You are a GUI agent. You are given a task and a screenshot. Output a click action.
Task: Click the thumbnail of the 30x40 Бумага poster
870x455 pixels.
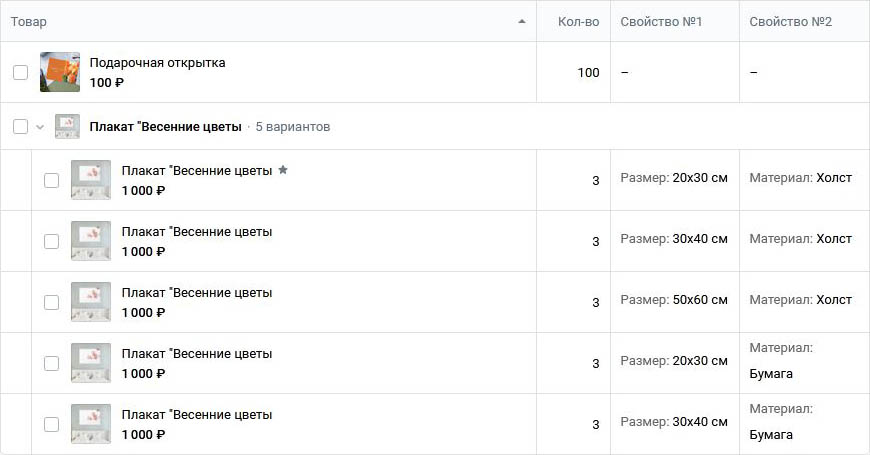(91, 424)
